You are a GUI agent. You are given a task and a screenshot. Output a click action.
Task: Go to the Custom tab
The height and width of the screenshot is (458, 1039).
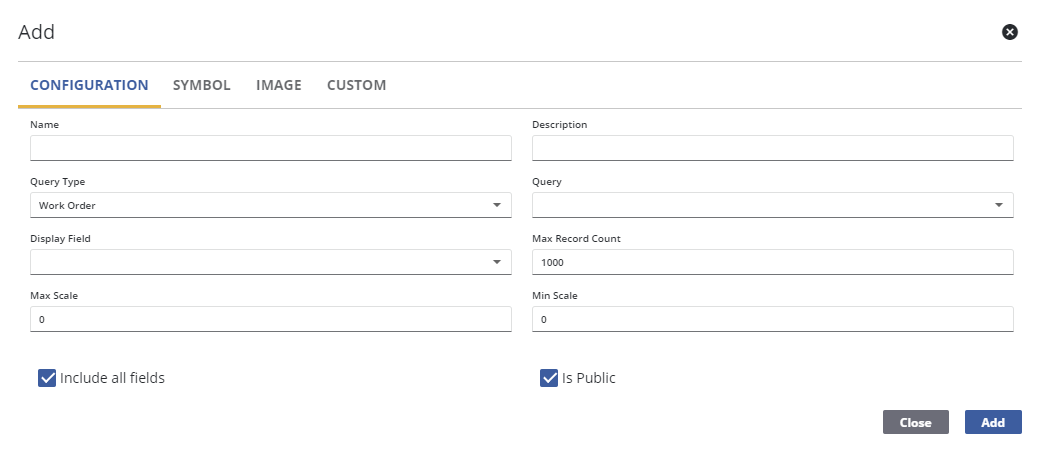[356, 85]
